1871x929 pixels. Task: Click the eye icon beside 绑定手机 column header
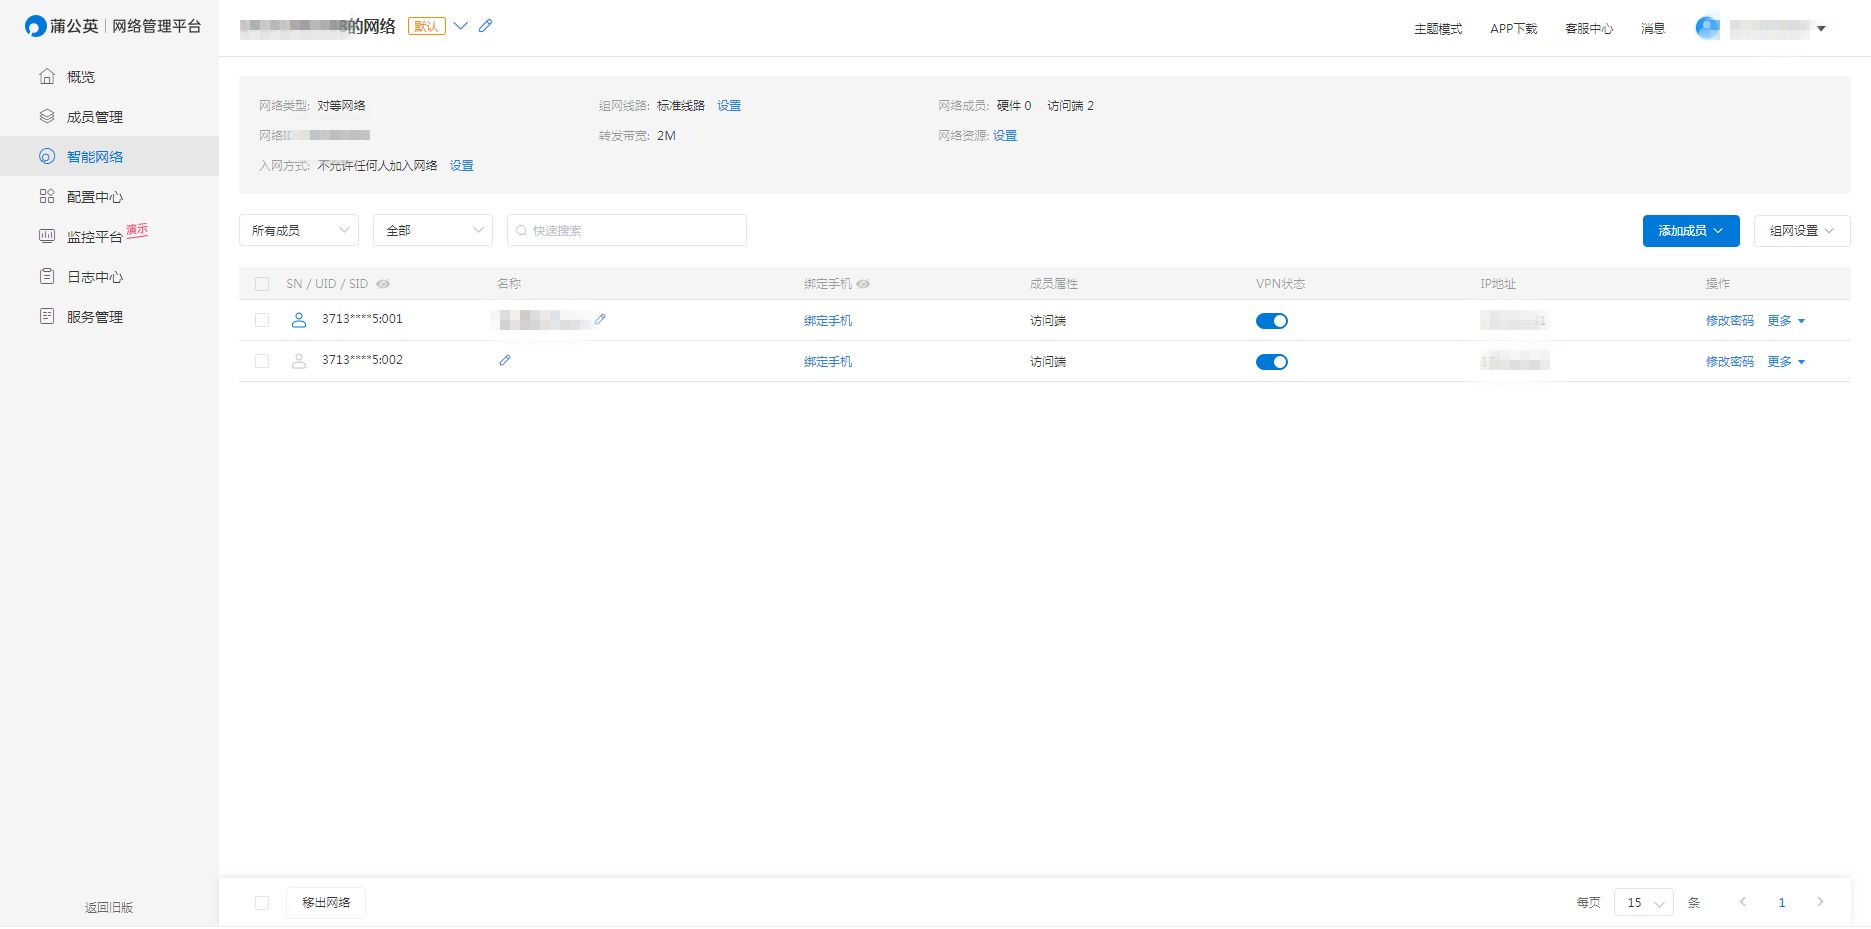[x=863, y=284]
